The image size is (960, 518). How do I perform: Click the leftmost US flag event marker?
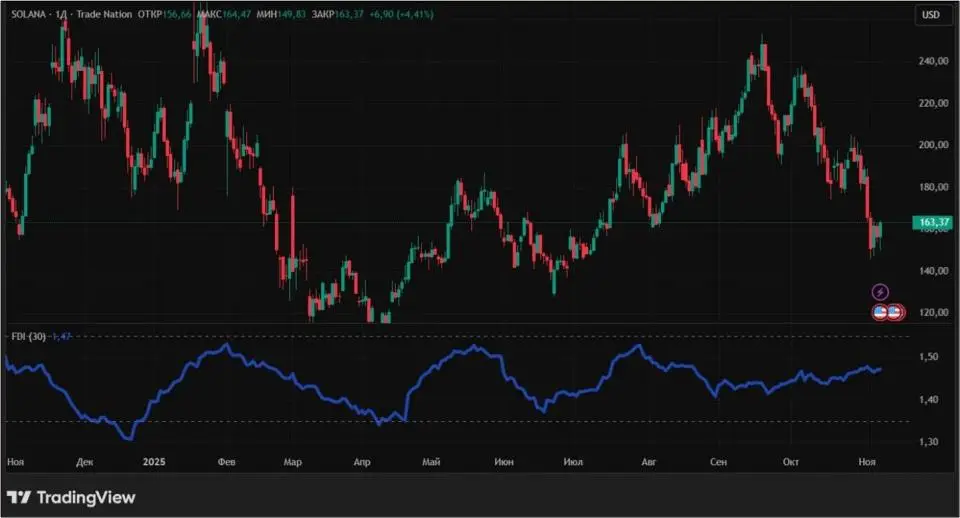click(880, 312)
